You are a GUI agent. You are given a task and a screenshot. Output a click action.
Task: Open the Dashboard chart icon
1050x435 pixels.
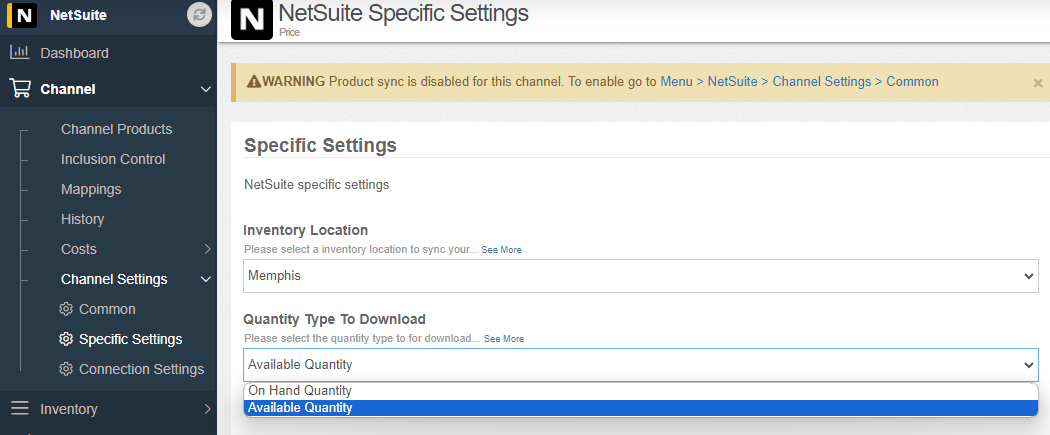coord(20,52)
